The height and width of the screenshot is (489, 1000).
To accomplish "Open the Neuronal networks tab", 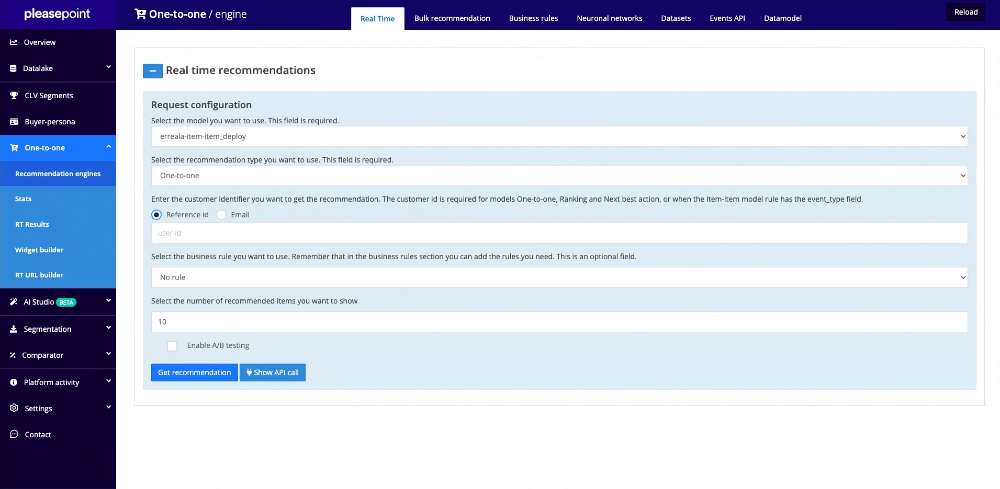I will click(x=611, y=19).
